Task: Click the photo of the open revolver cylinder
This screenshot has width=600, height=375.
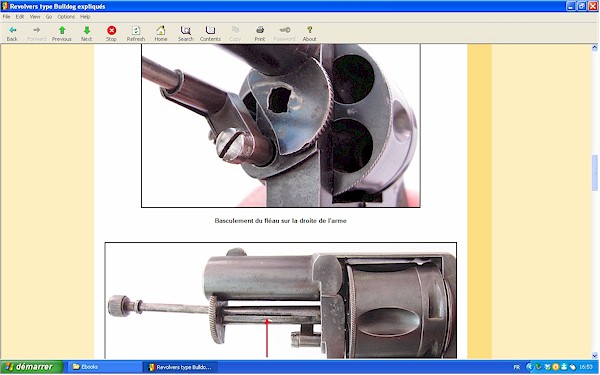Action: pos(281,126)
